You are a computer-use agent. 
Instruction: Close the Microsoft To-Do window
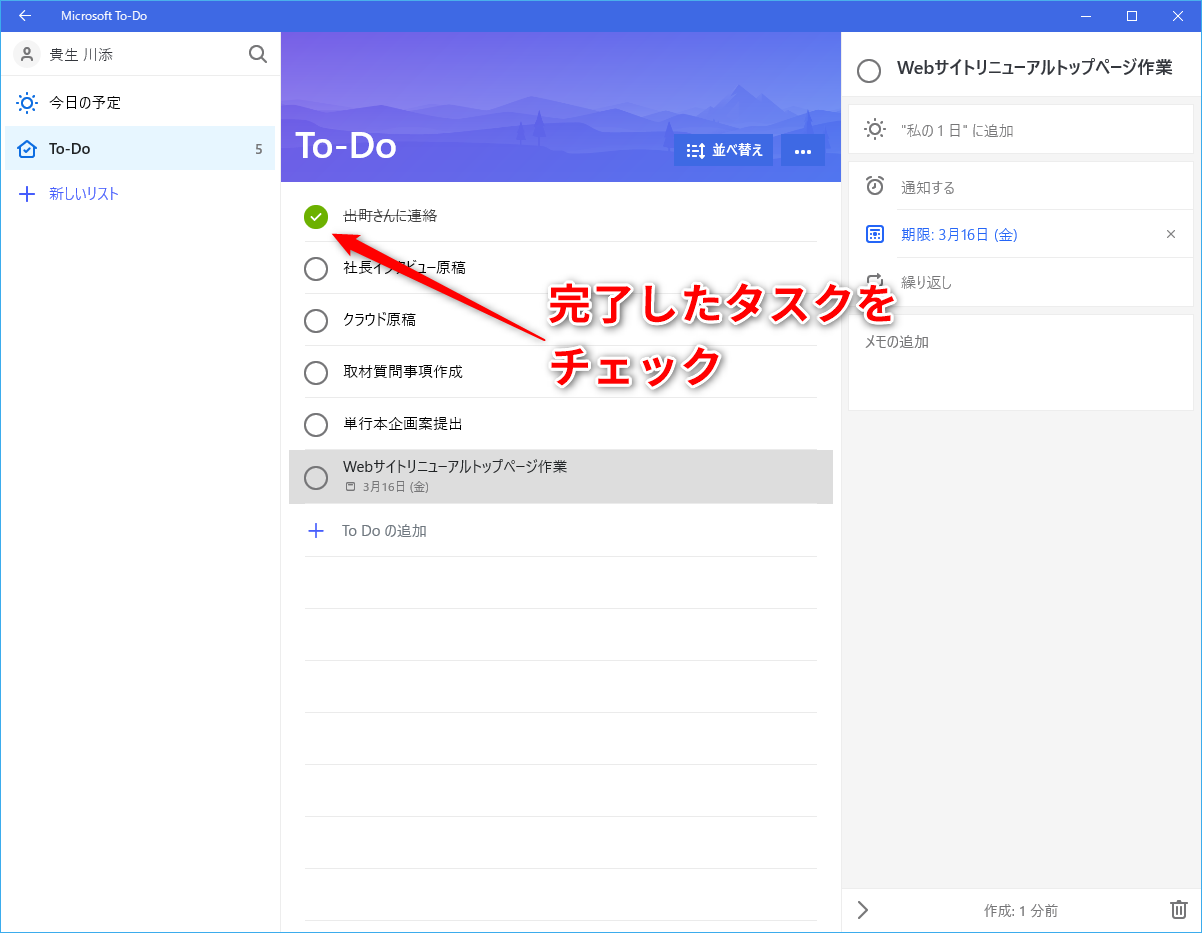(1178, 16)
